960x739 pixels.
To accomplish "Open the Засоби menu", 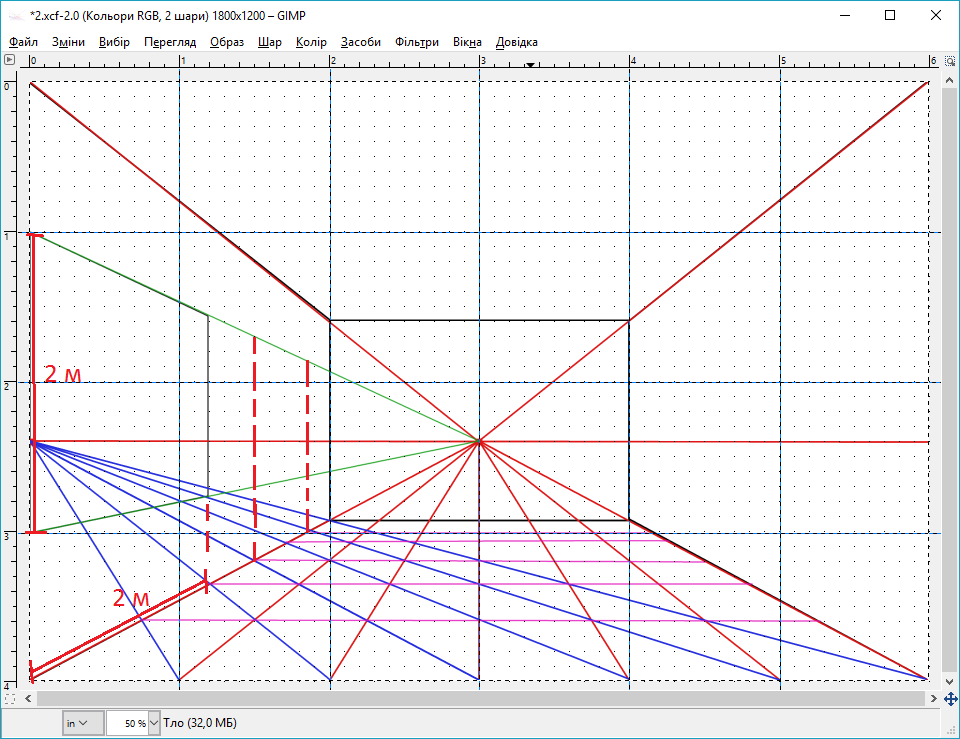I will pos(361,42).
